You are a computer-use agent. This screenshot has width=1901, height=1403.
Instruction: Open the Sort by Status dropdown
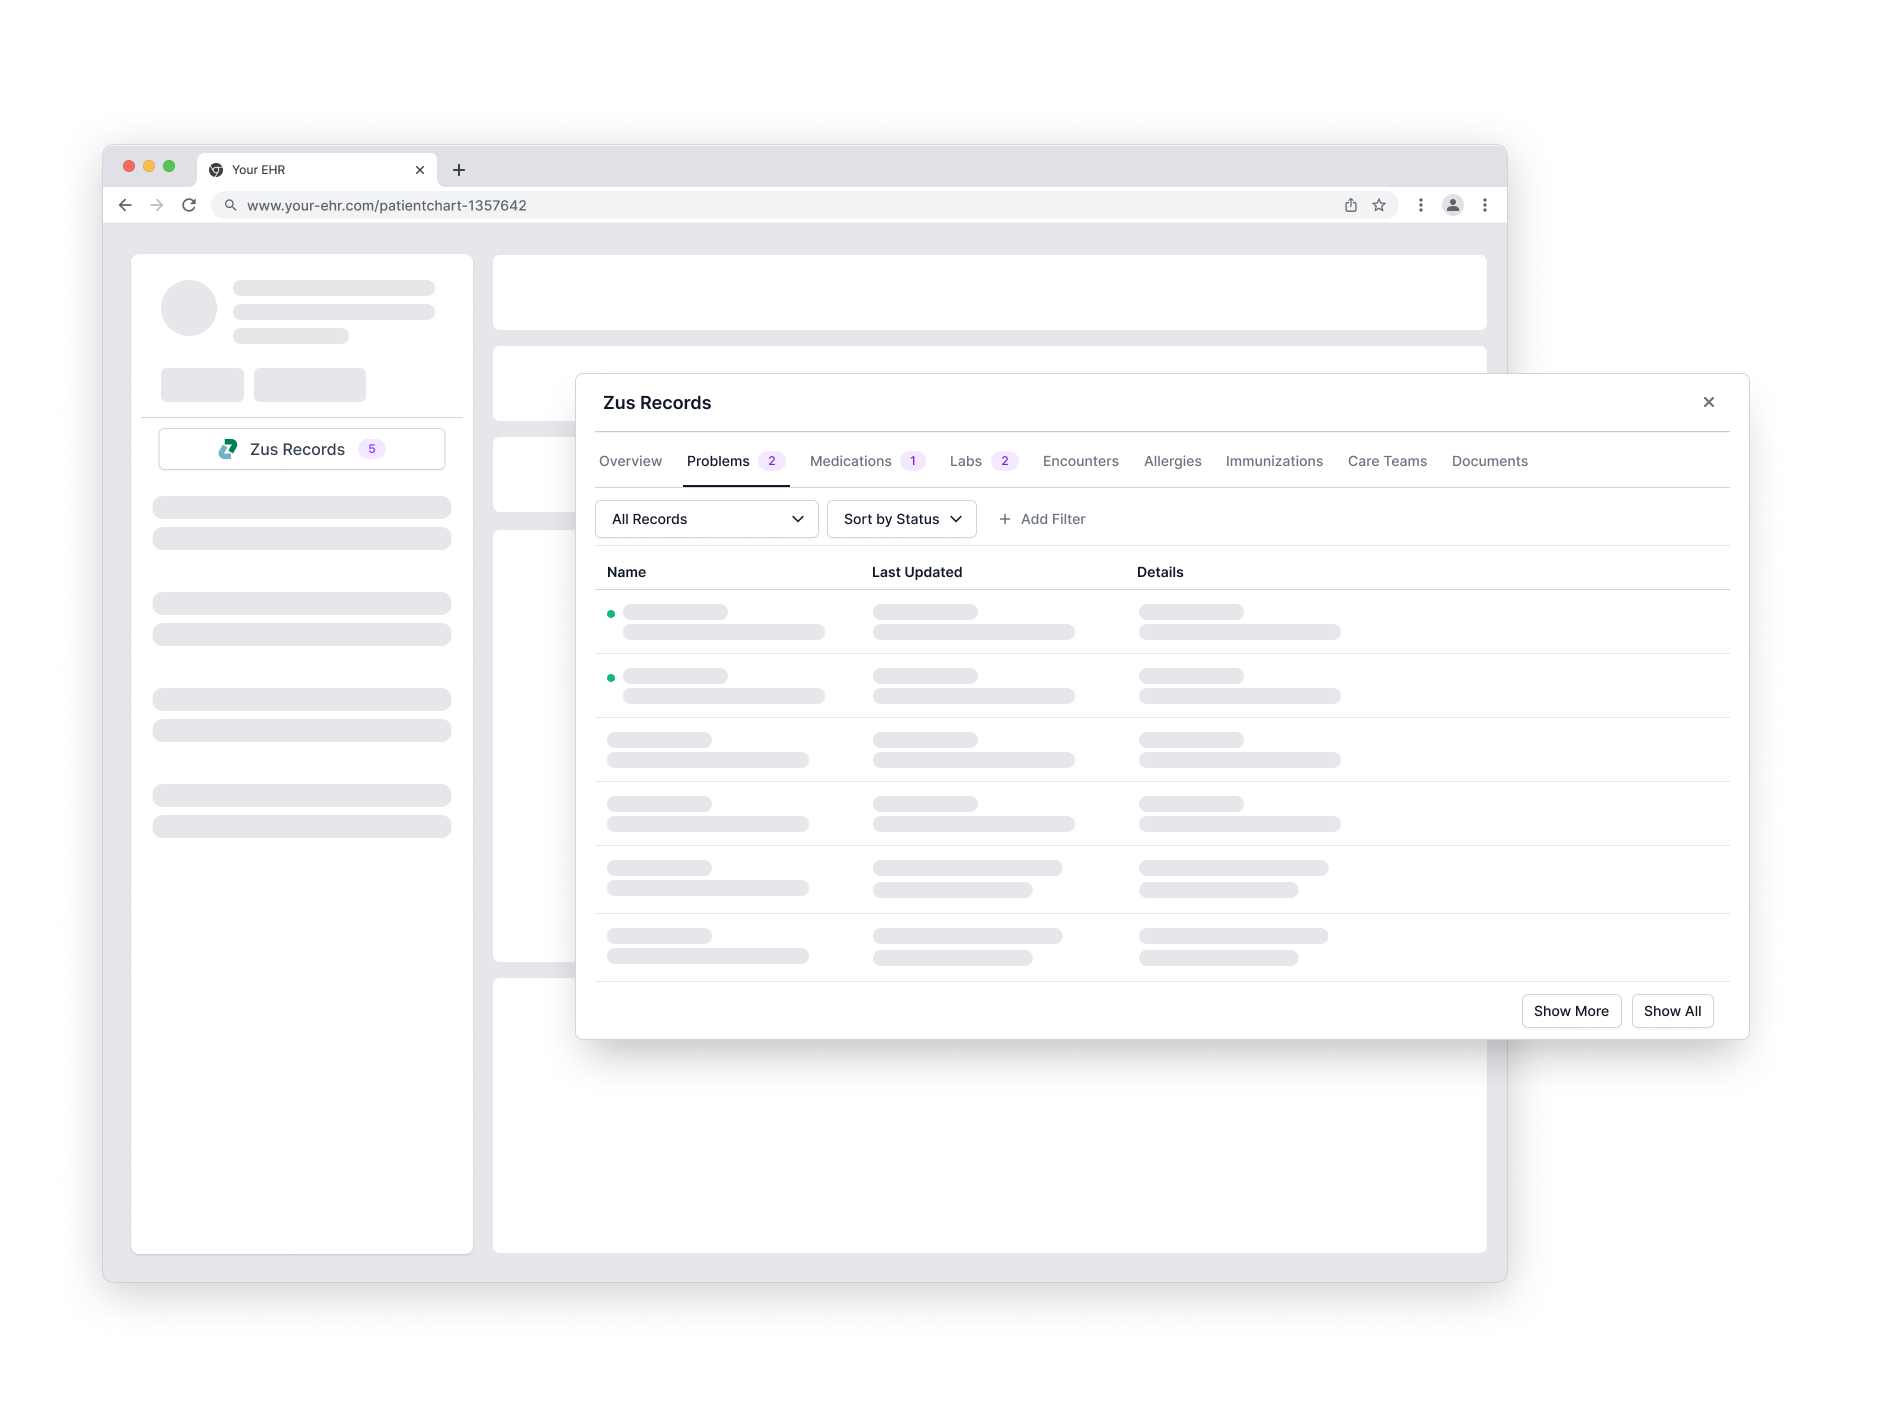[x=902, y=519]
